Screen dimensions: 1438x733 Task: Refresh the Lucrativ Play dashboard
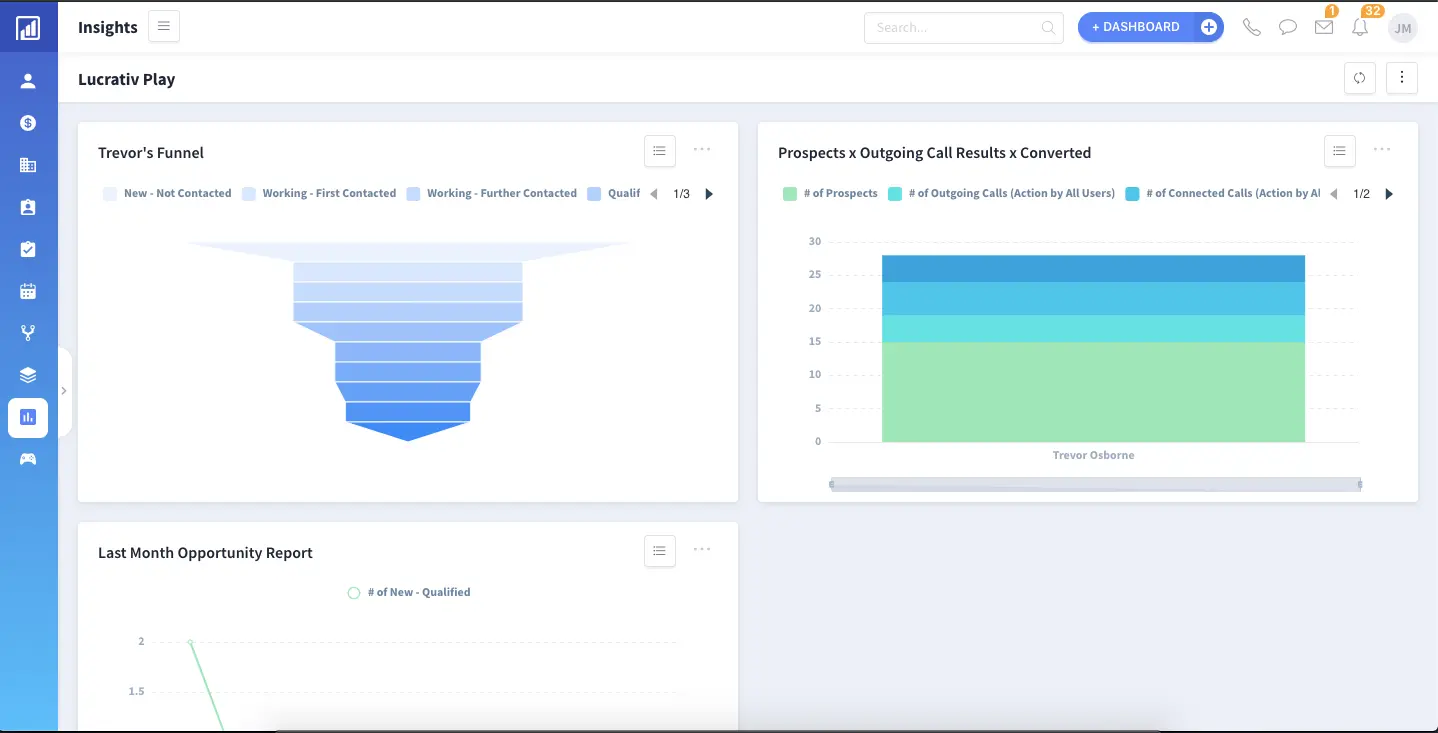coord(1359,78)
